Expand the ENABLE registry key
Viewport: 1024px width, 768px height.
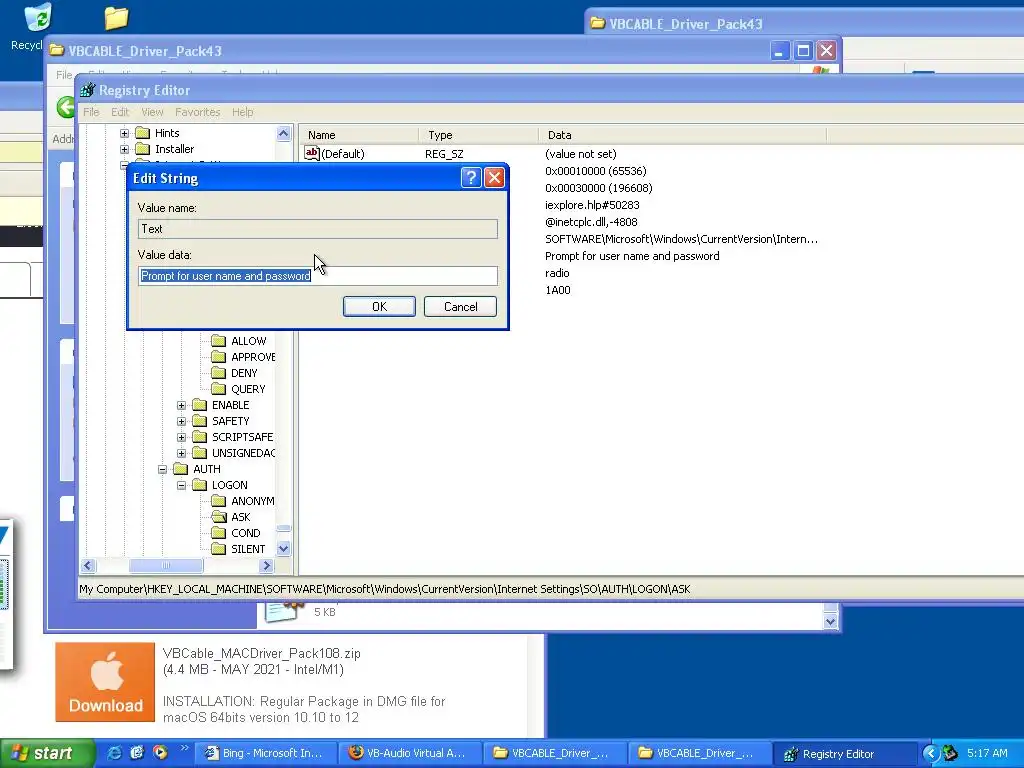coord(182,406)
